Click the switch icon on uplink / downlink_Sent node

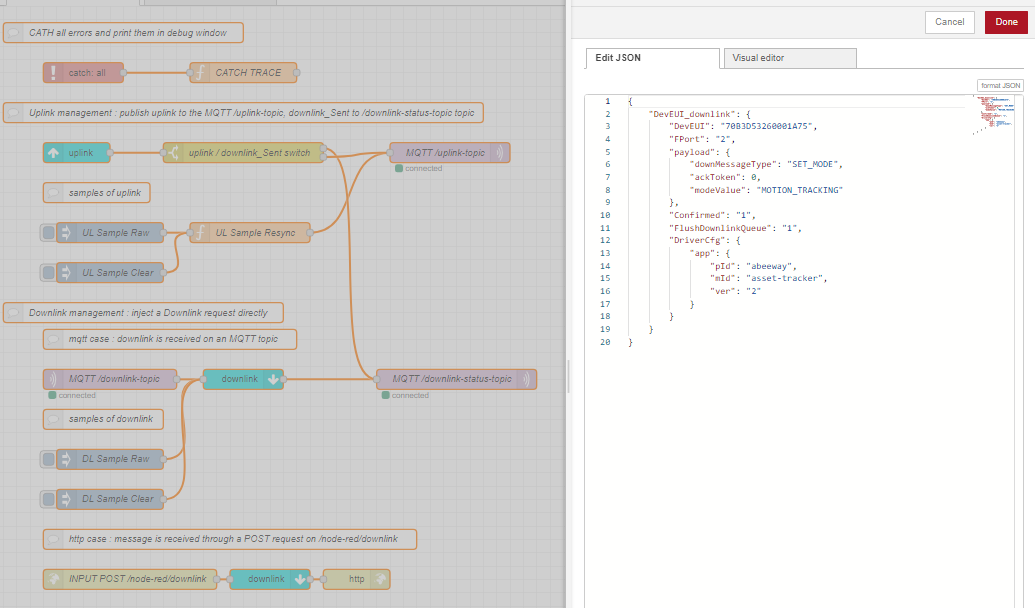[x=173, y=152]
